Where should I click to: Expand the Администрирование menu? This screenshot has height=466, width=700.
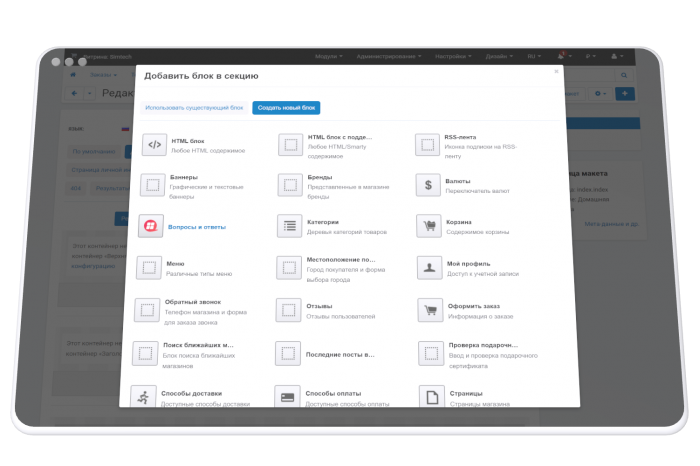[389, 56]
